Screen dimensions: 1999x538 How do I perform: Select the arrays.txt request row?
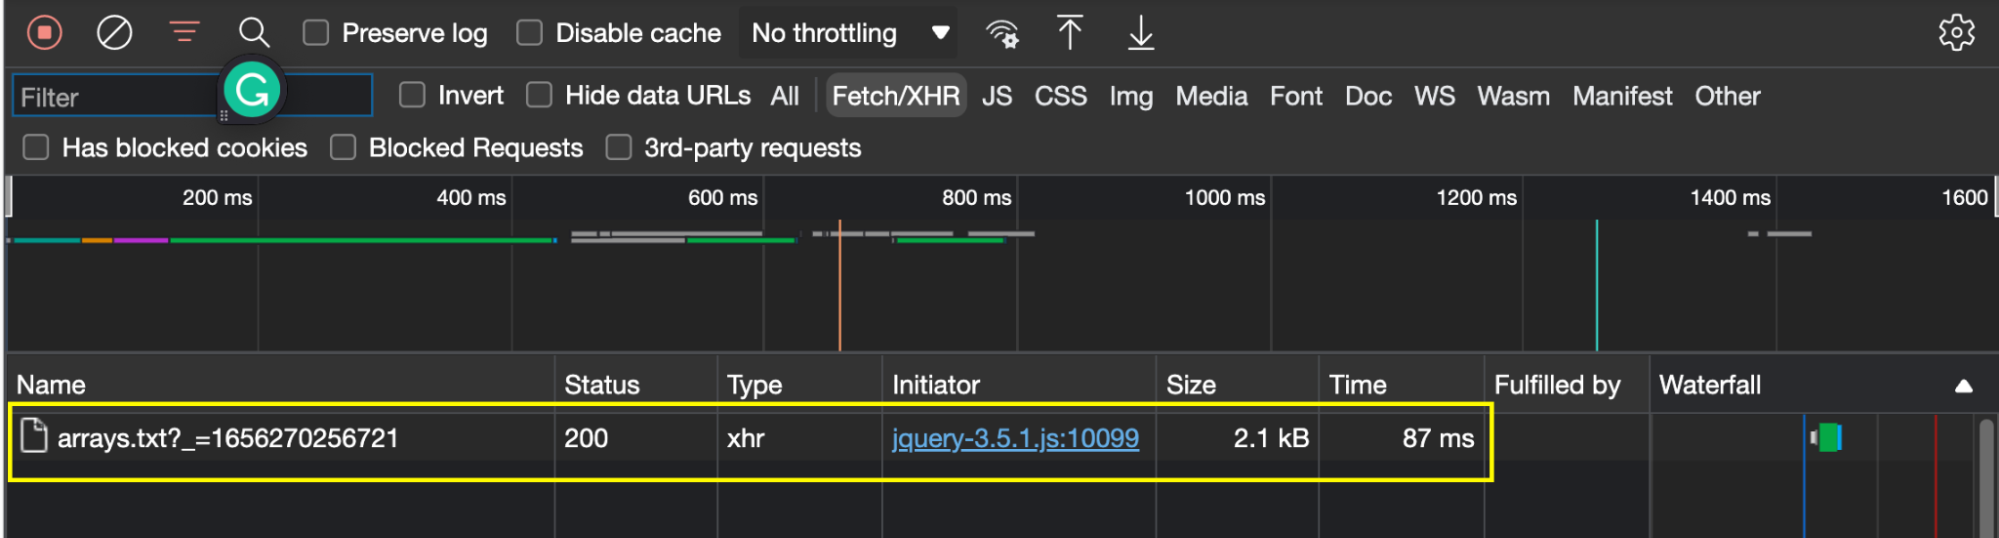click(750, 438)
